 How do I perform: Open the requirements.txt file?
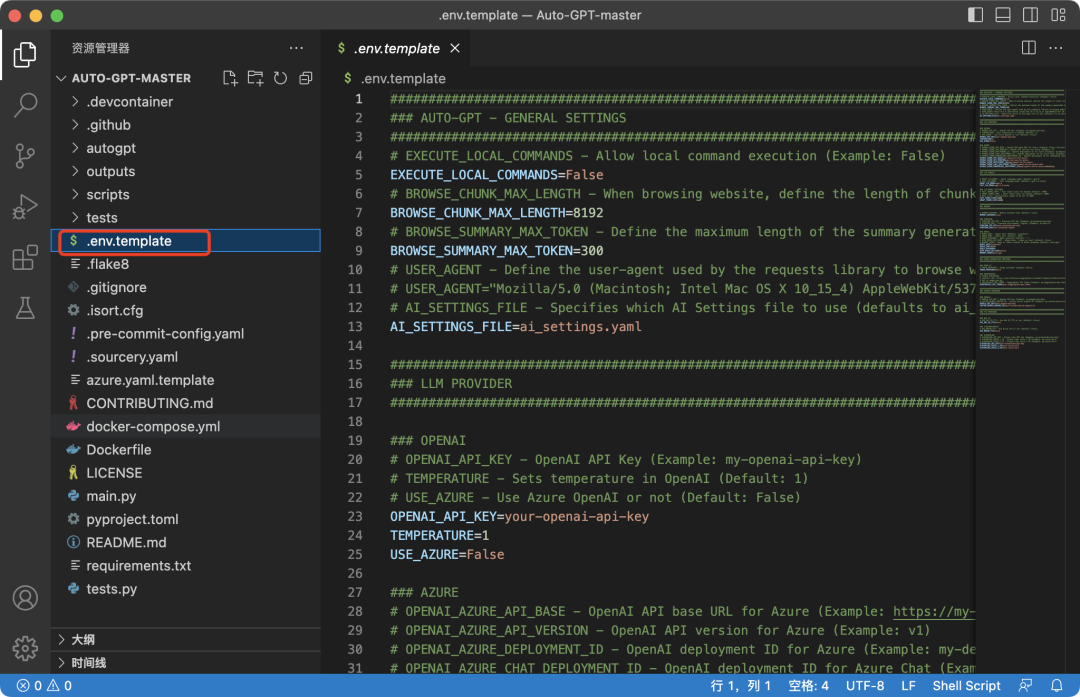186,565
